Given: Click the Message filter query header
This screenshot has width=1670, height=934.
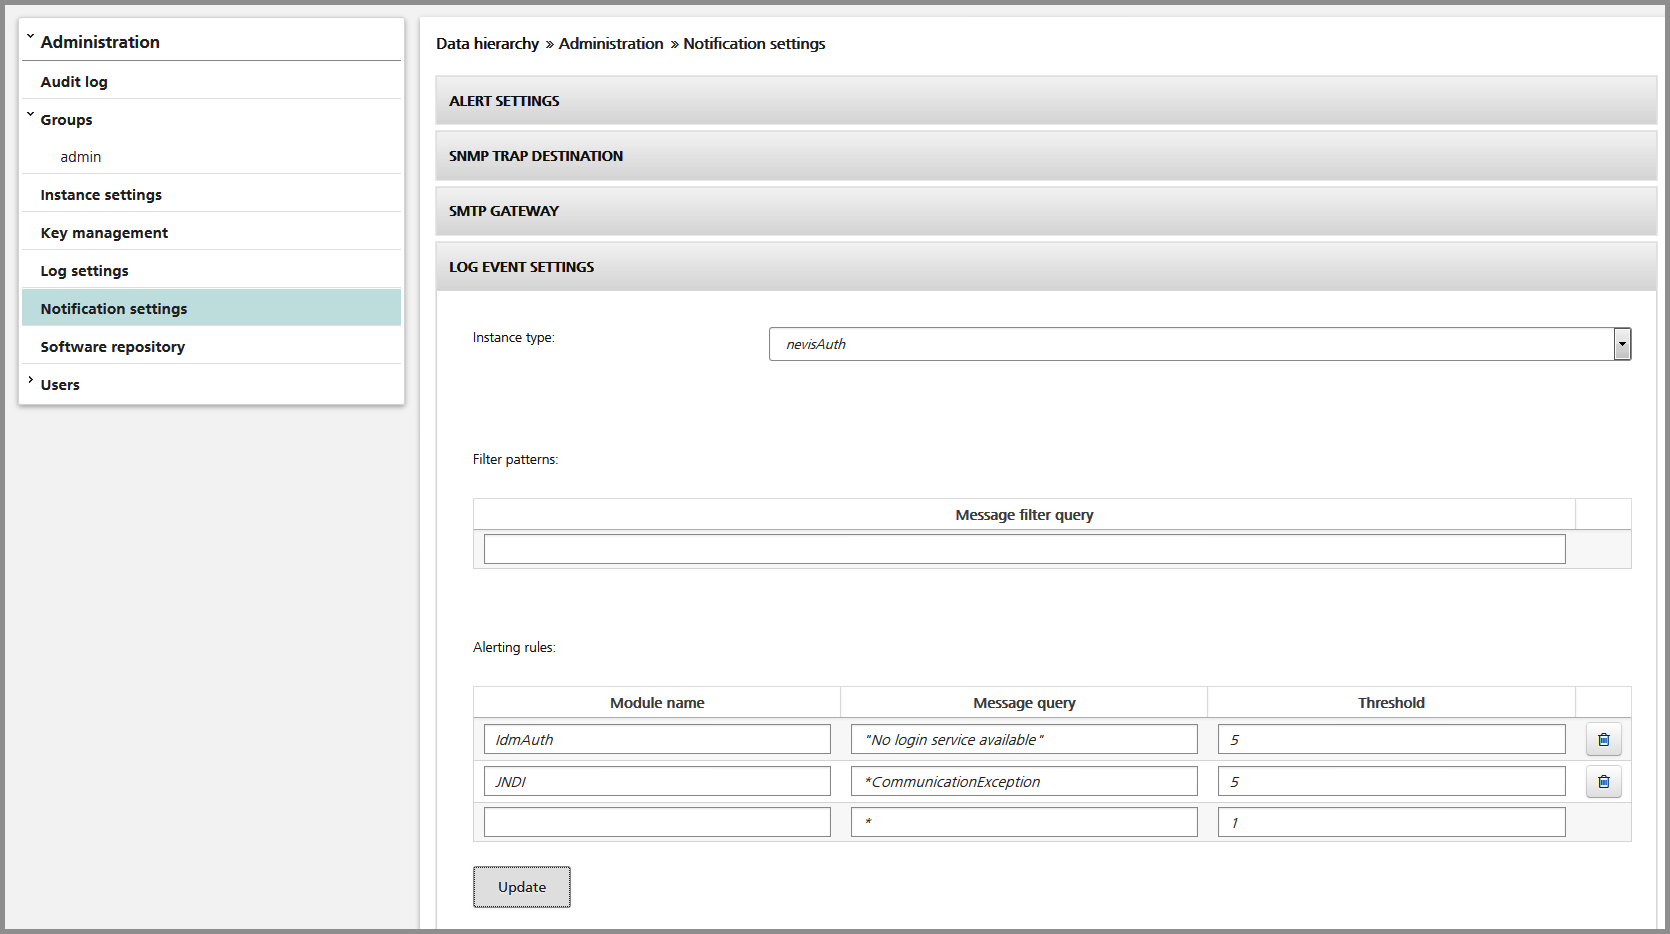Looking at the screenshot, I should [x=1024, y=515].
